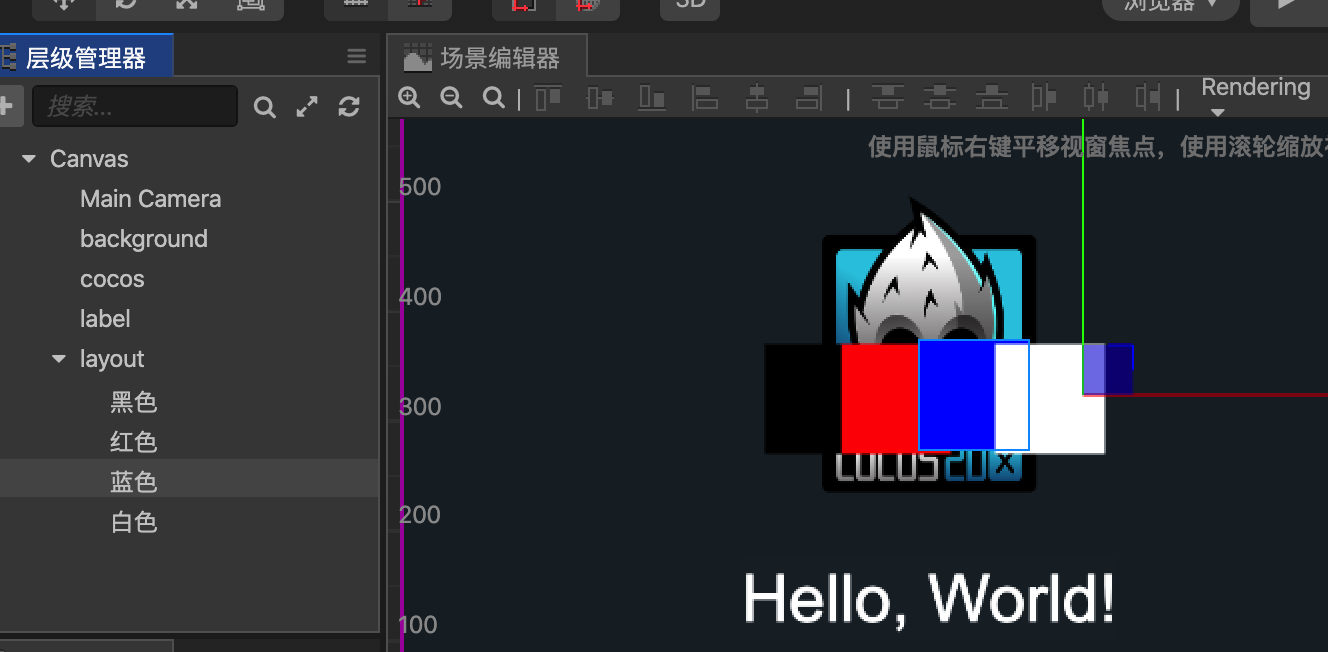Run the preview with the play button
The width and height of the screenshot is (1328, 652).
(x=1287, y=7)
